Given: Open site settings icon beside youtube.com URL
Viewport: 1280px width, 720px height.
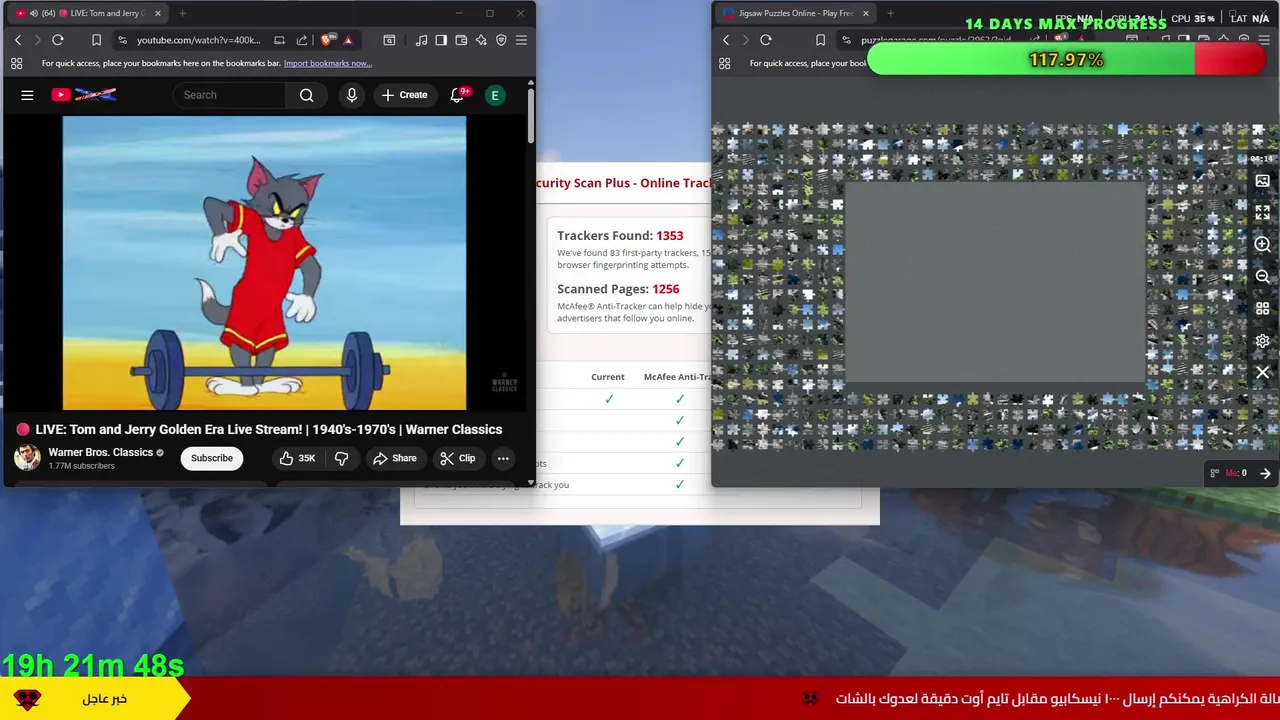Looking at the screenshot, I should click(x=122, y=40).
